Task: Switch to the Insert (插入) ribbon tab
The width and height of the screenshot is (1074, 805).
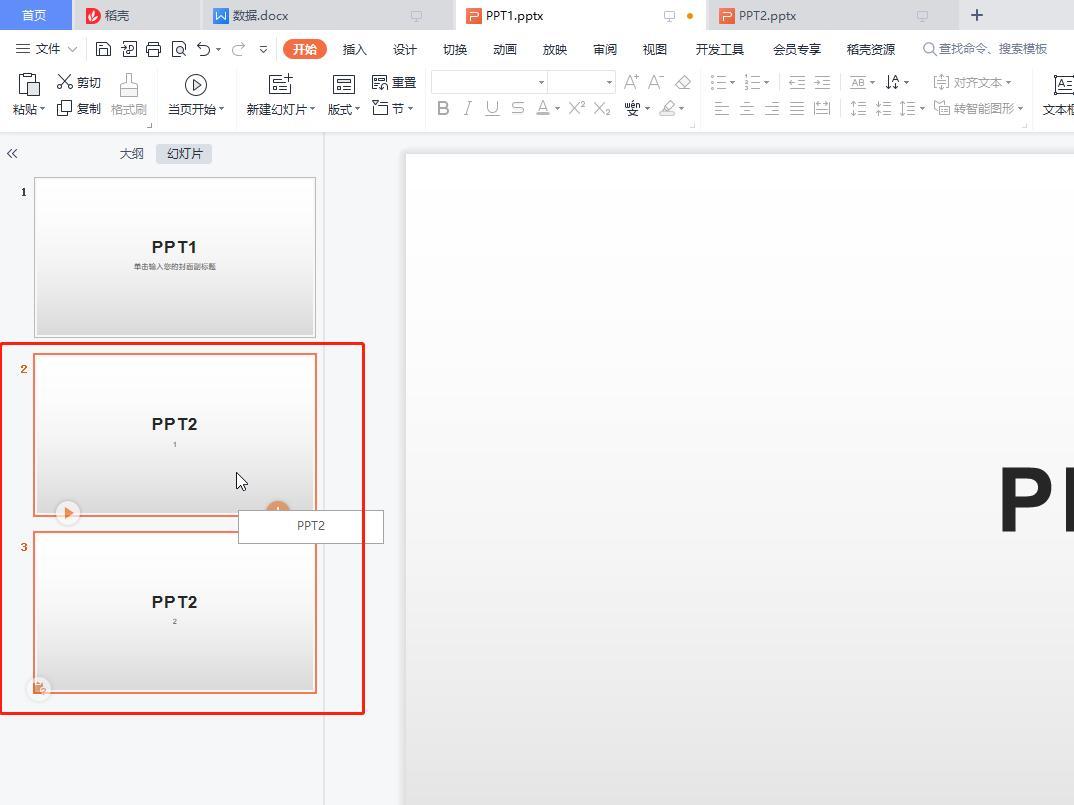Action: tap(354, 49)
